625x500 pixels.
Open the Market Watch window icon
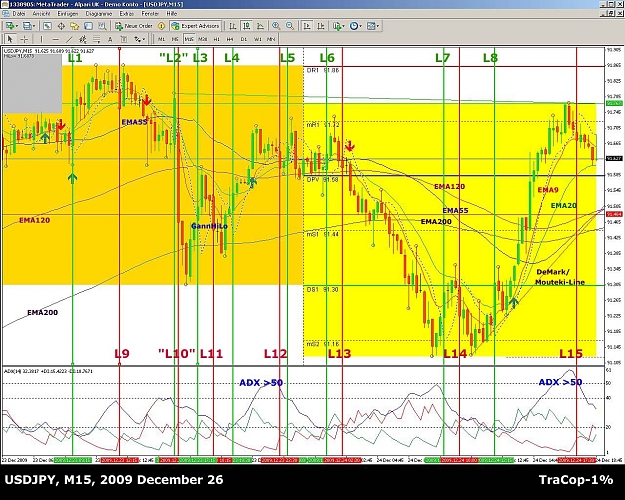pos(47,26)
